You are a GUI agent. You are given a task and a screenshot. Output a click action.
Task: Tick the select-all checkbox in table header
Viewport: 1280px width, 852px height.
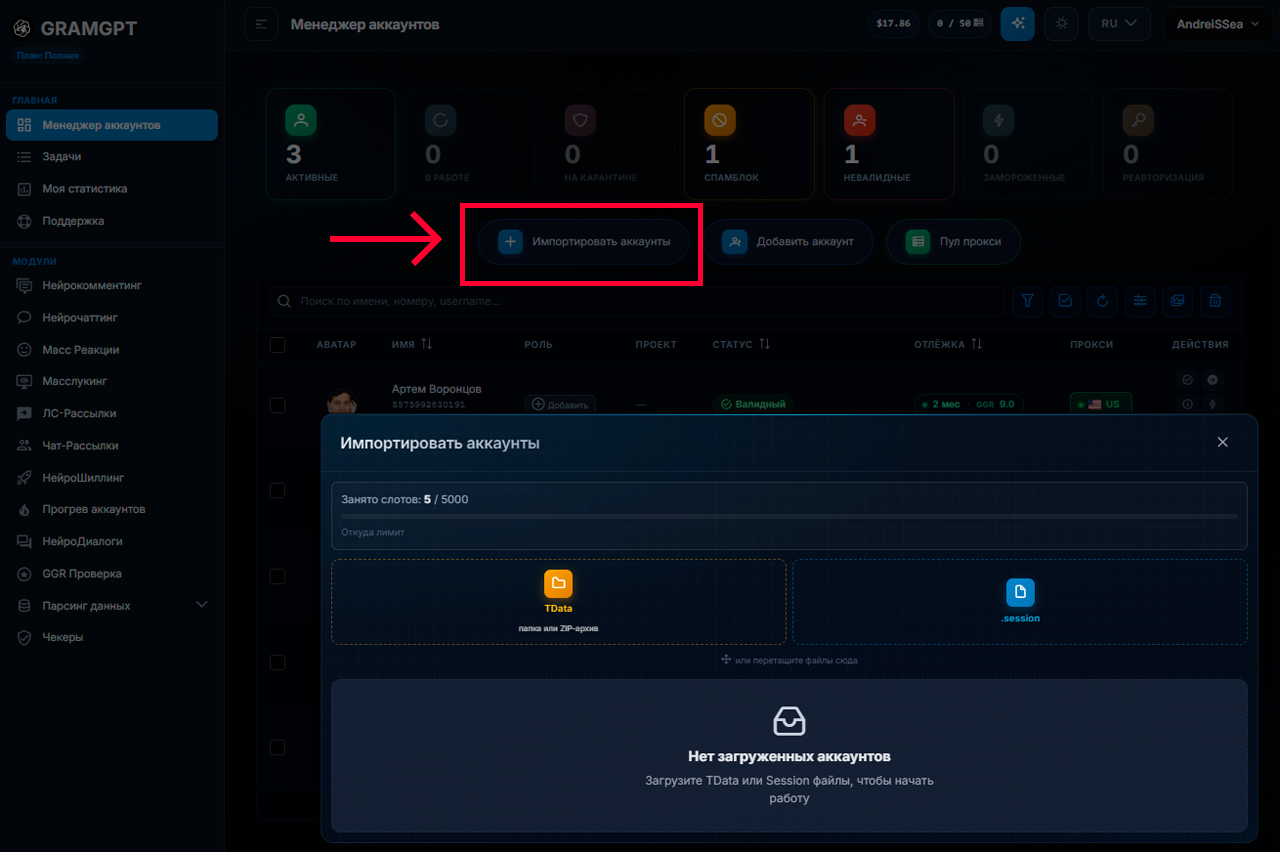pos(278,344)
